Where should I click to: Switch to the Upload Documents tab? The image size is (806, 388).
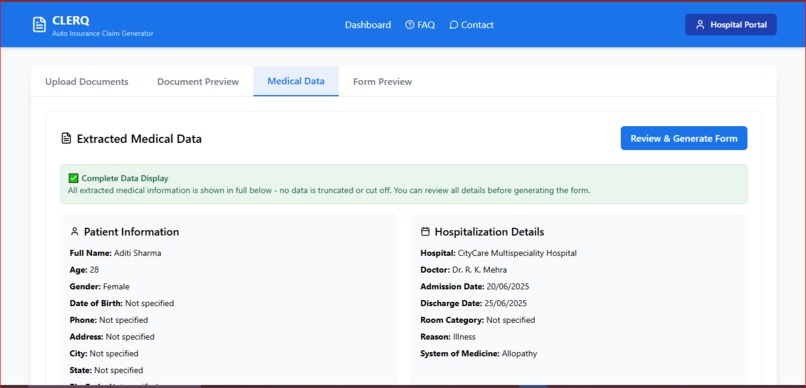click(87, 82)
